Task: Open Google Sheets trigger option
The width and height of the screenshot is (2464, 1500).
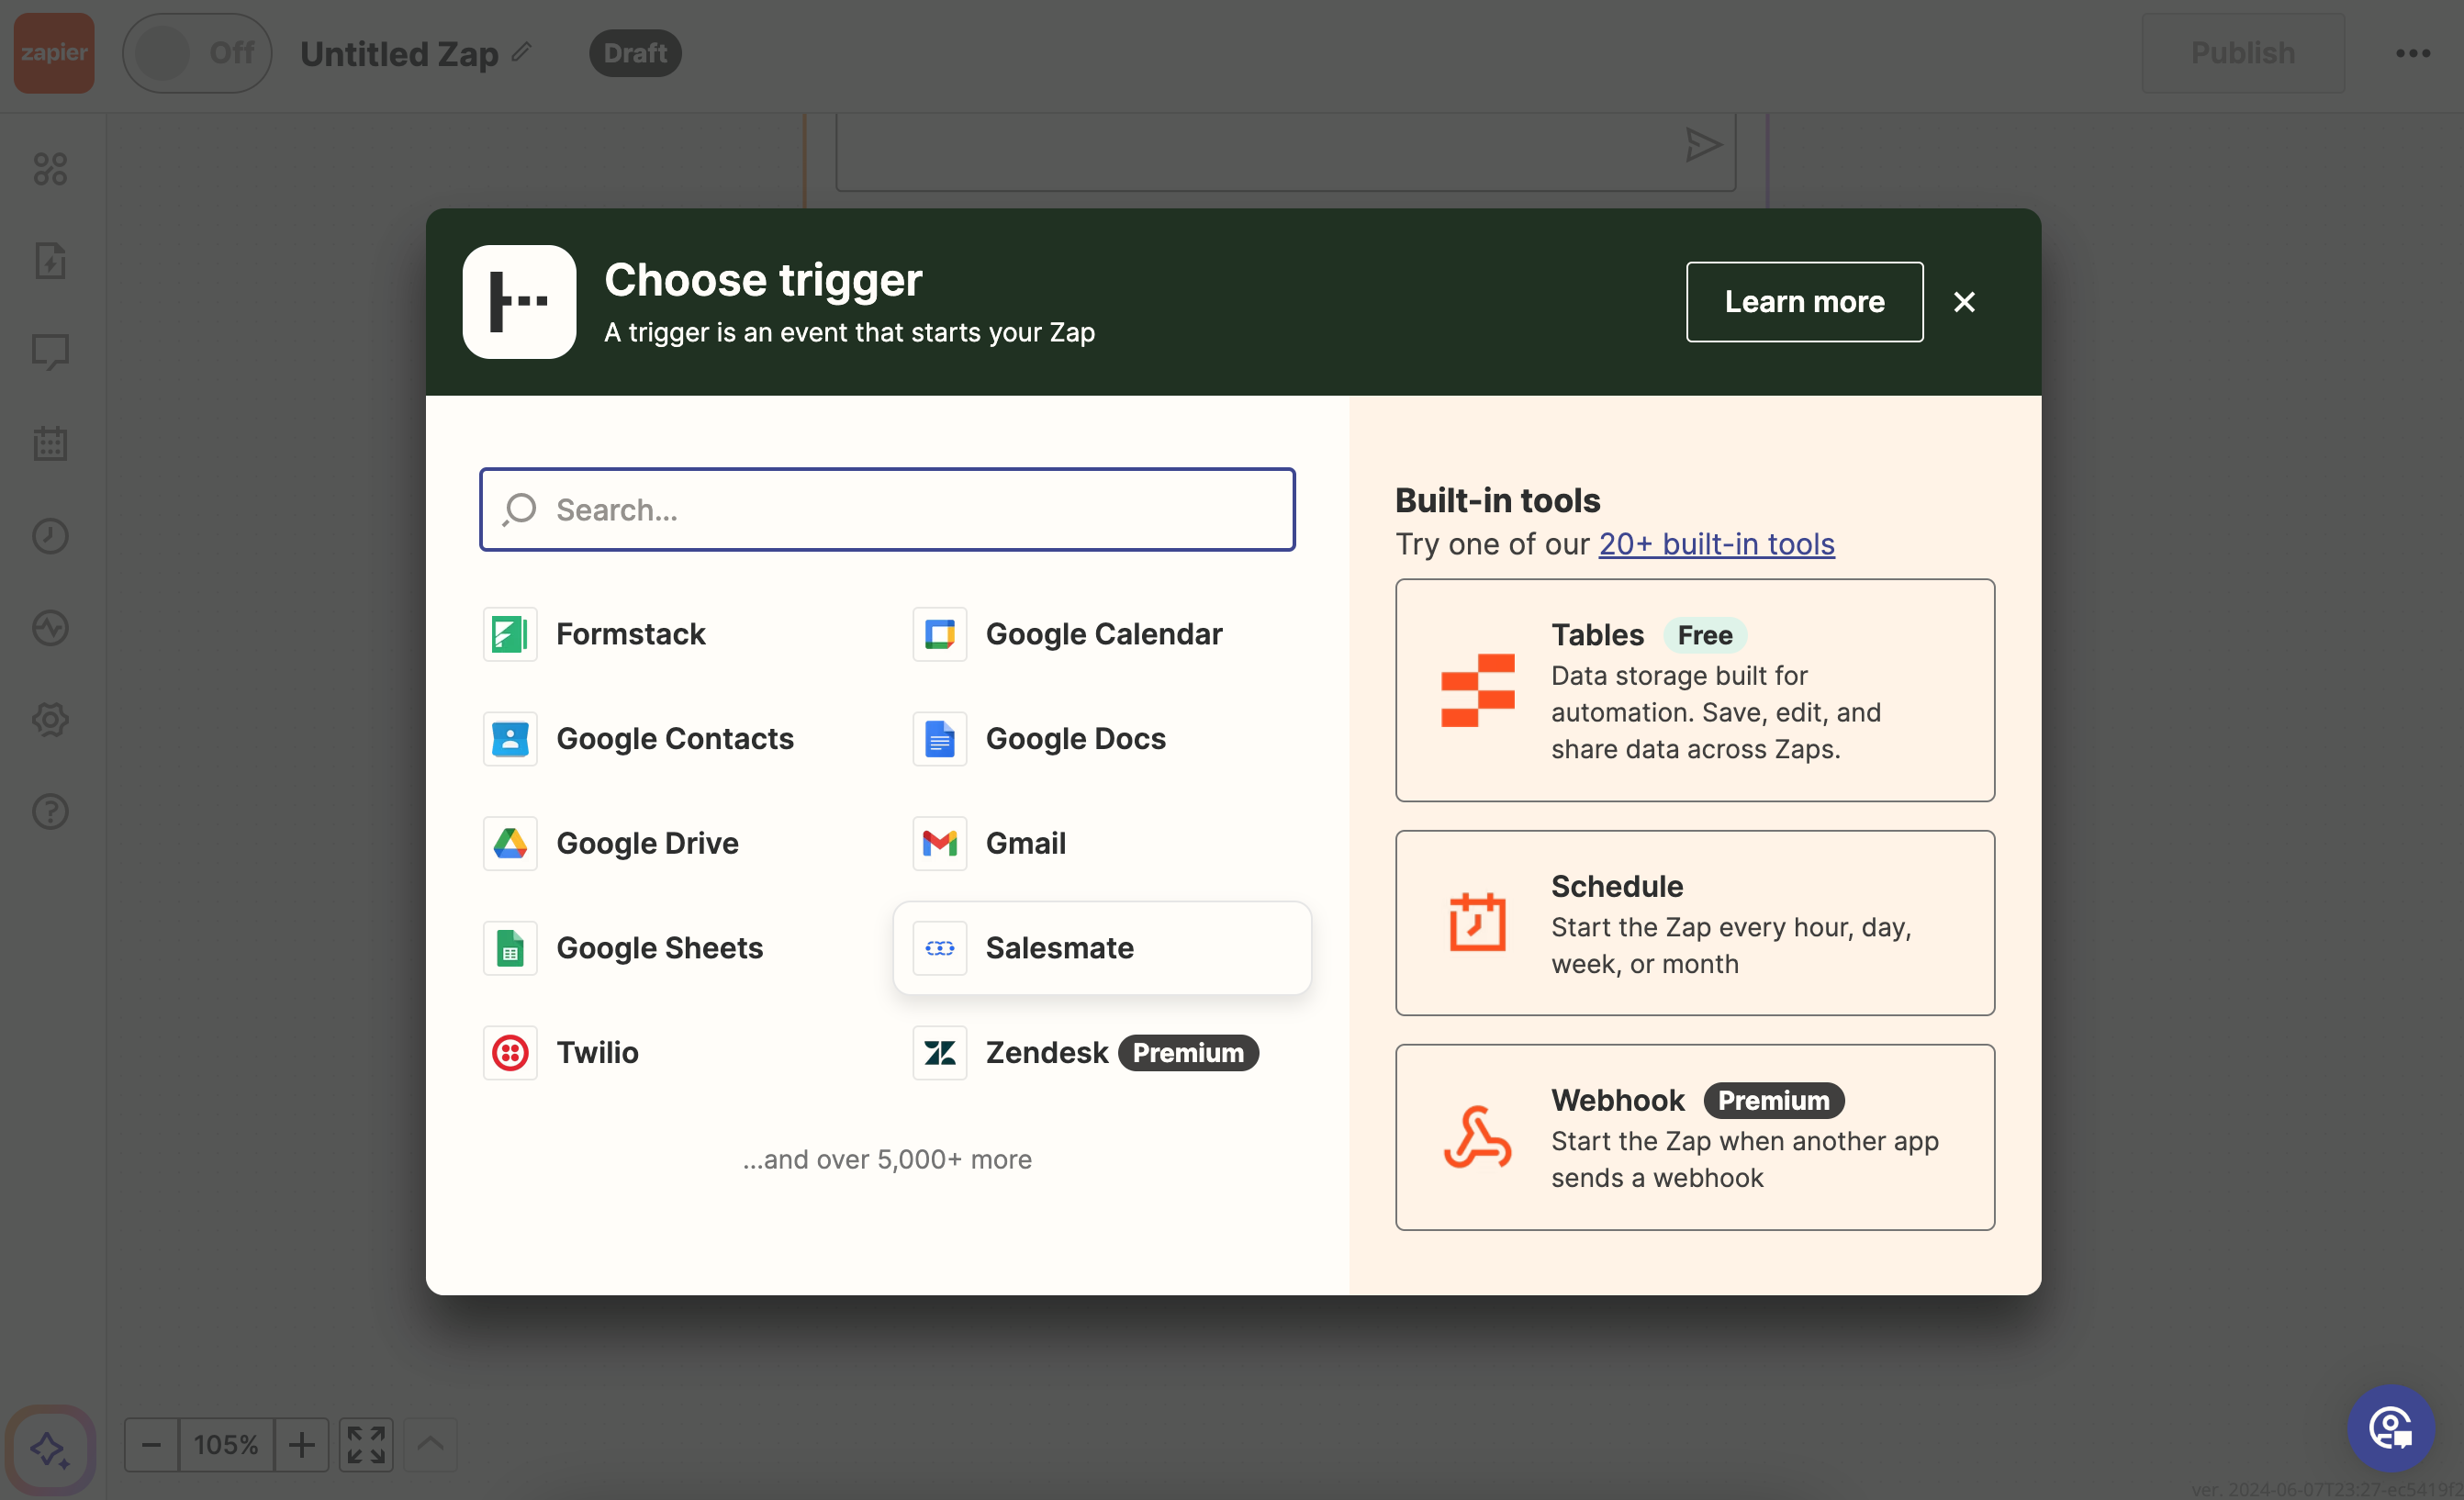Action: click(658, 948)
